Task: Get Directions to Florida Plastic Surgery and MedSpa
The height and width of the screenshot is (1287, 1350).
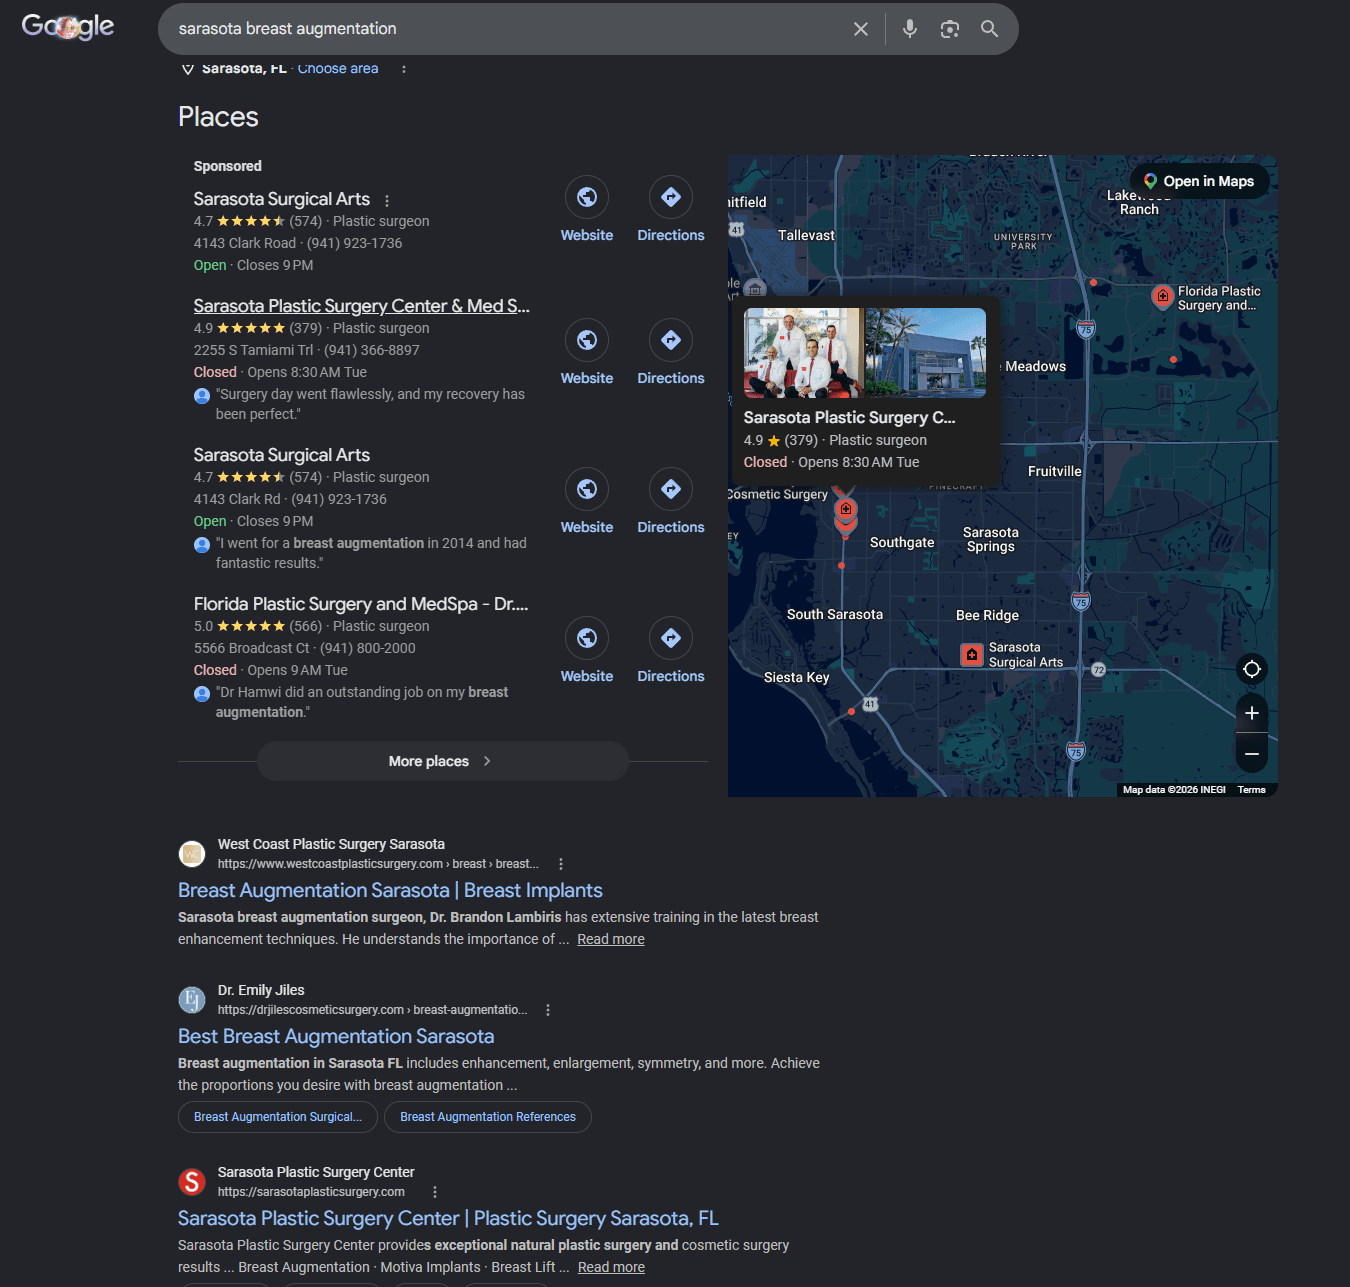Action: 671,638
